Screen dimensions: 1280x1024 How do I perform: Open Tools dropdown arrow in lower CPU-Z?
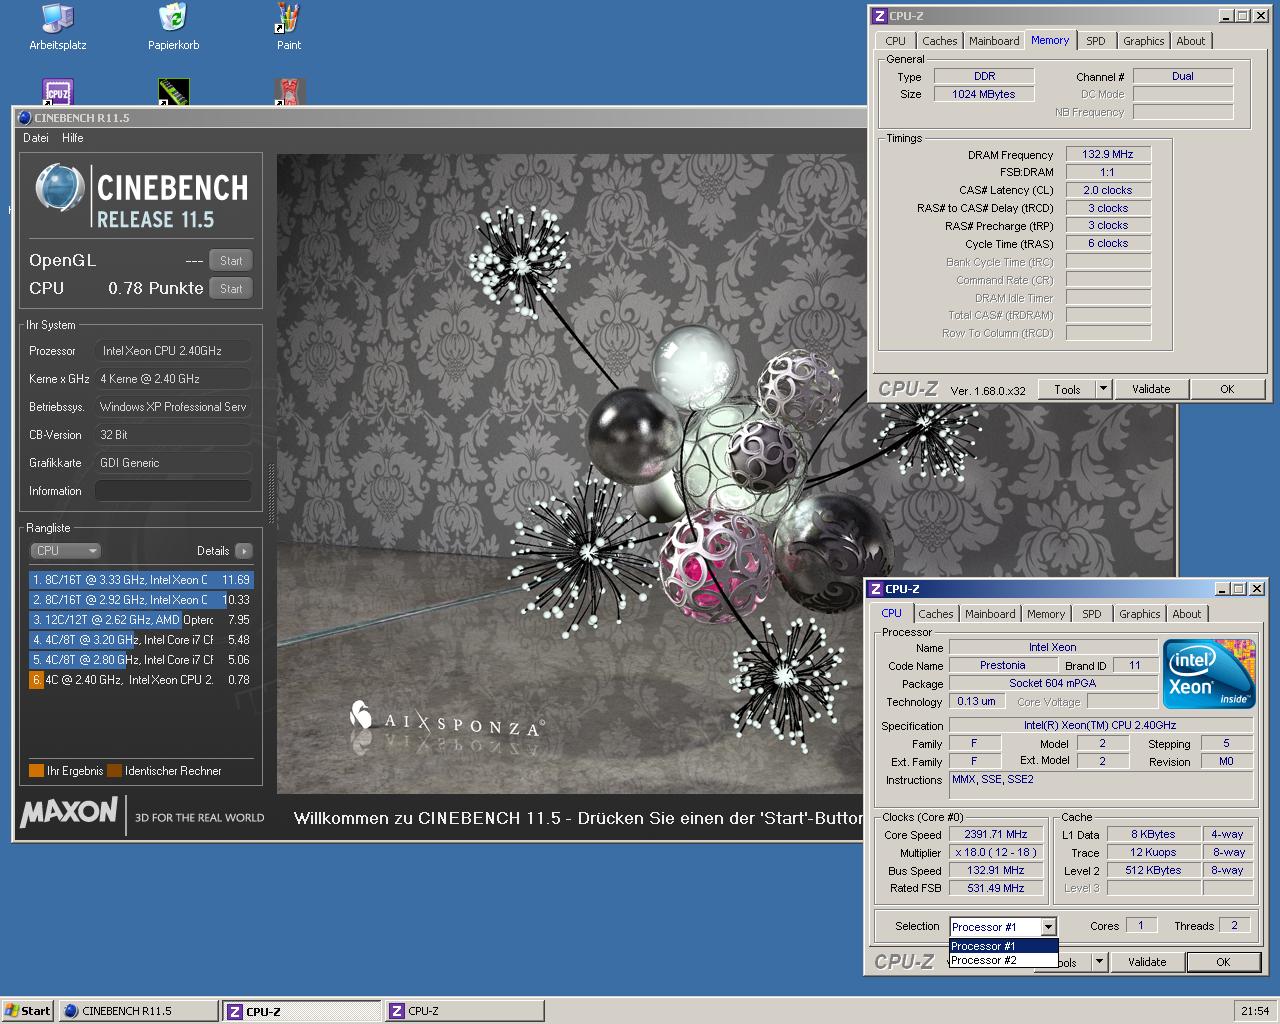point(1099,962)
